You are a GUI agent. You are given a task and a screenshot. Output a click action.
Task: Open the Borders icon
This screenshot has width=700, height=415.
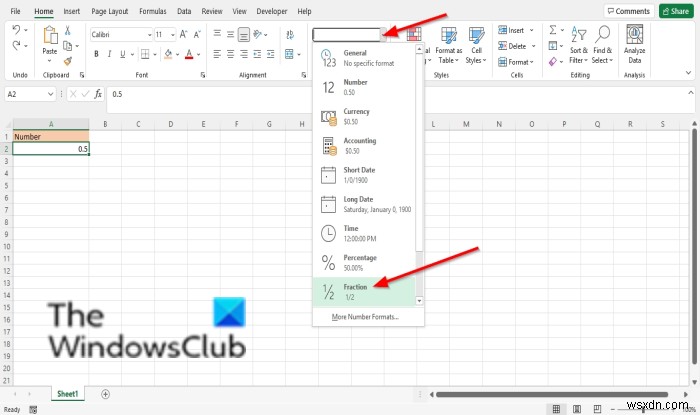145,54
